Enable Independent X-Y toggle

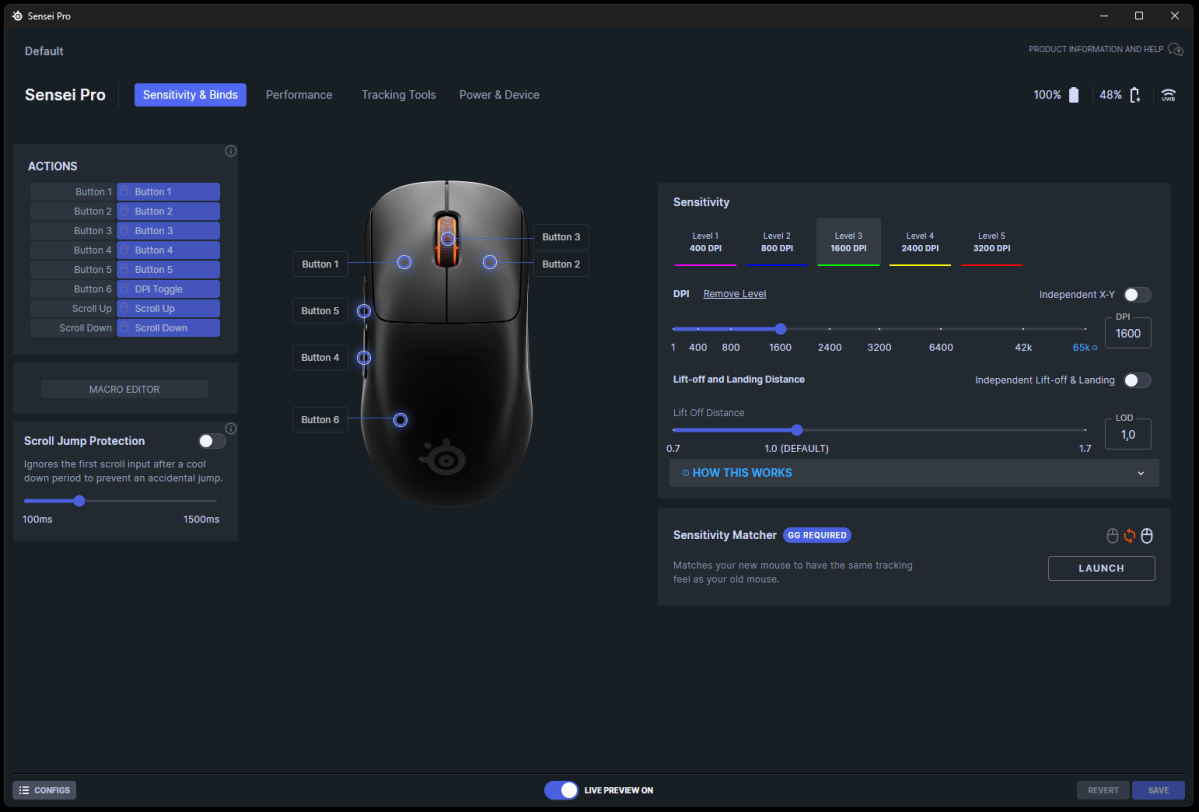(1137, 295)
